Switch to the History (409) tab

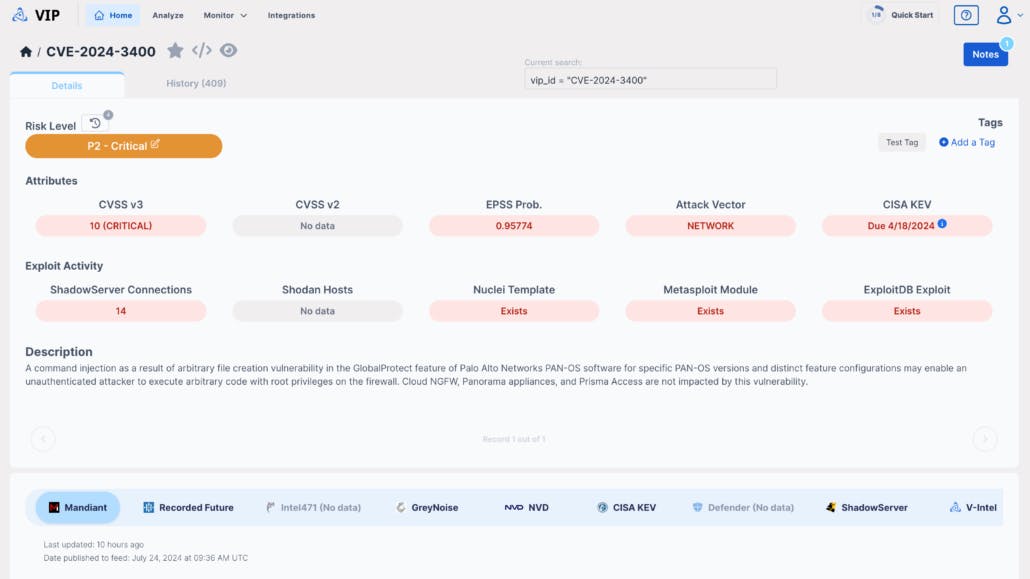pyautogui.click(x=196, y=83)
